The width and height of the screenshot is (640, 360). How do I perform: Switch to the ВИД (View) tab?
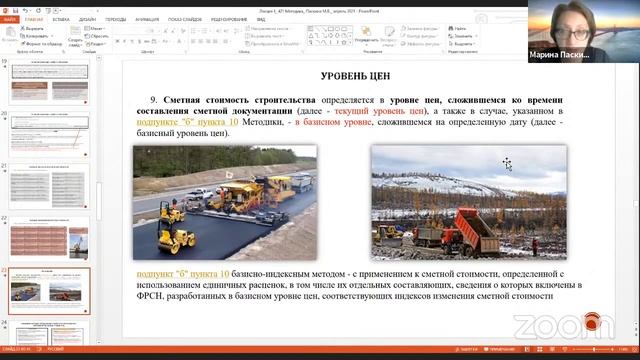261,19
